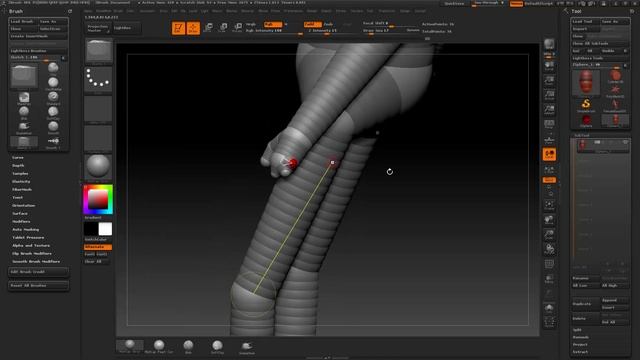Image resolution: width=640 pixels, height=360 pixels.
Task: Select the SnakeHook icon in the bottom shelf
Action: [x=247, y=347]
